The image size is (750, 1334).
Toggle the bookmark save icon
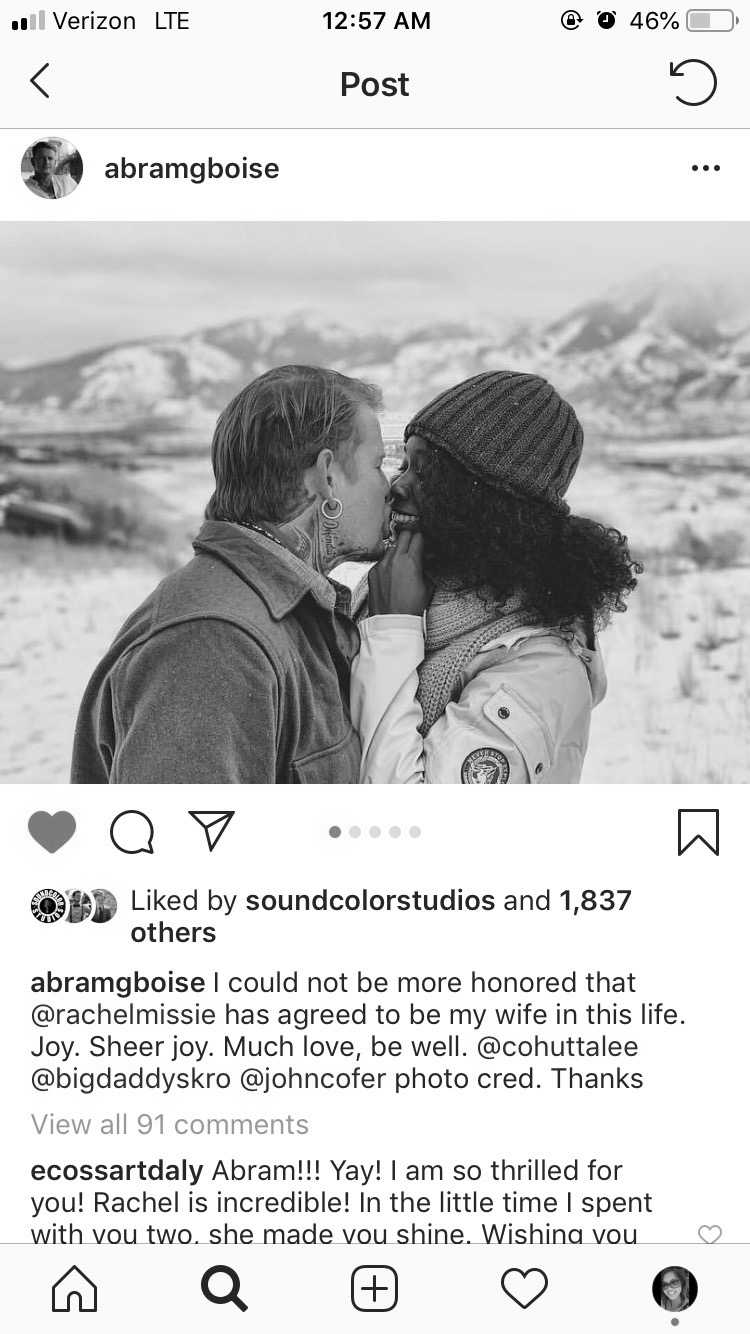point(698,832)
